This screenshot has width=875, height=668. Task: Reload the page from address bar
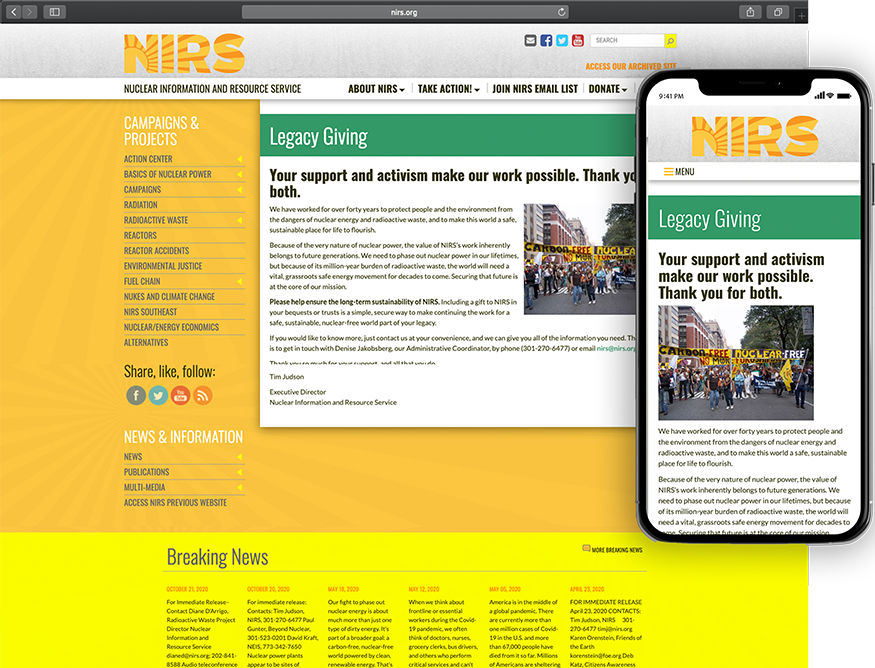pos(561,12)
